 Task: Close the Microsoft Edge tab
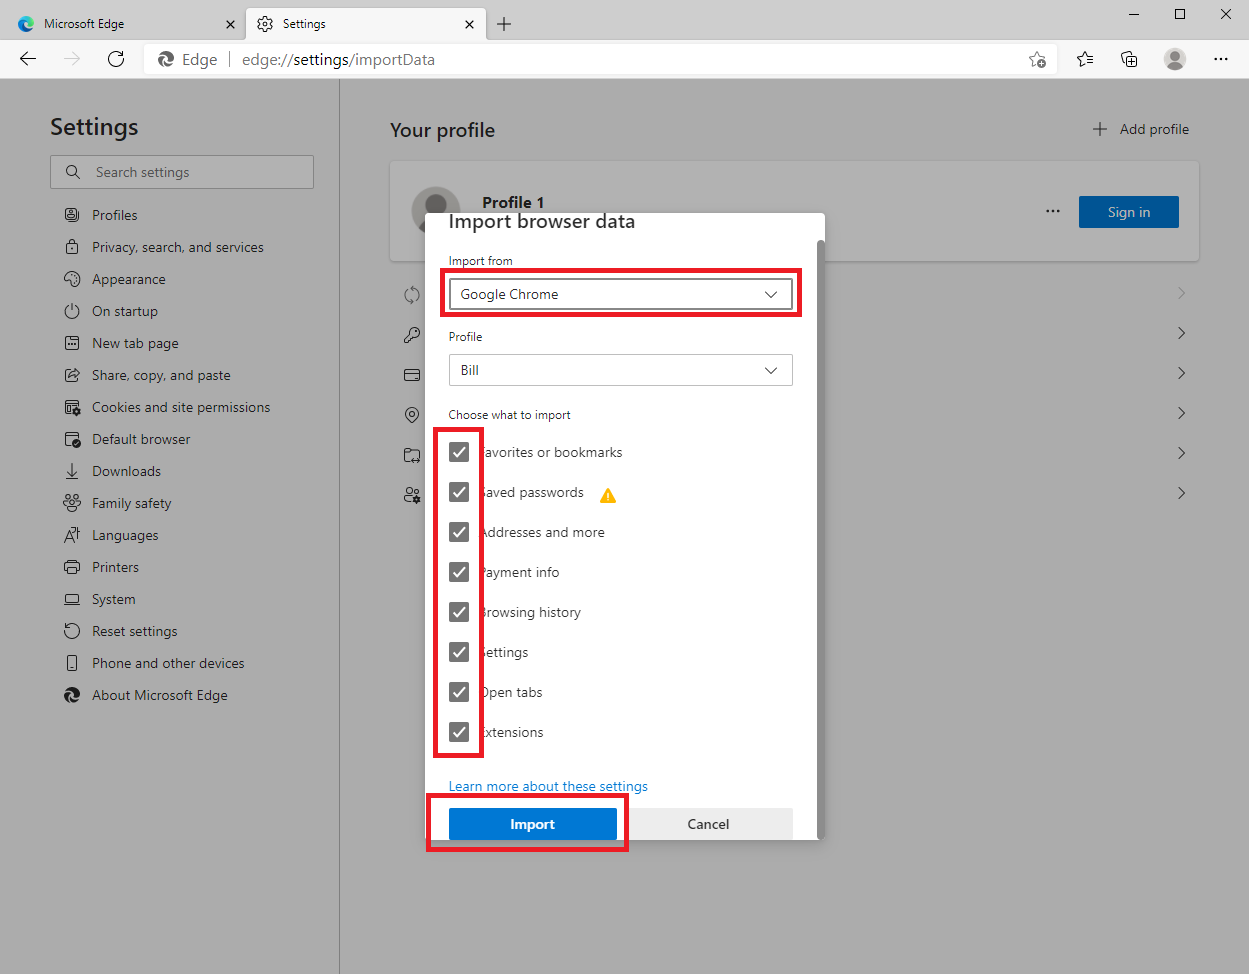coord(230,24)
